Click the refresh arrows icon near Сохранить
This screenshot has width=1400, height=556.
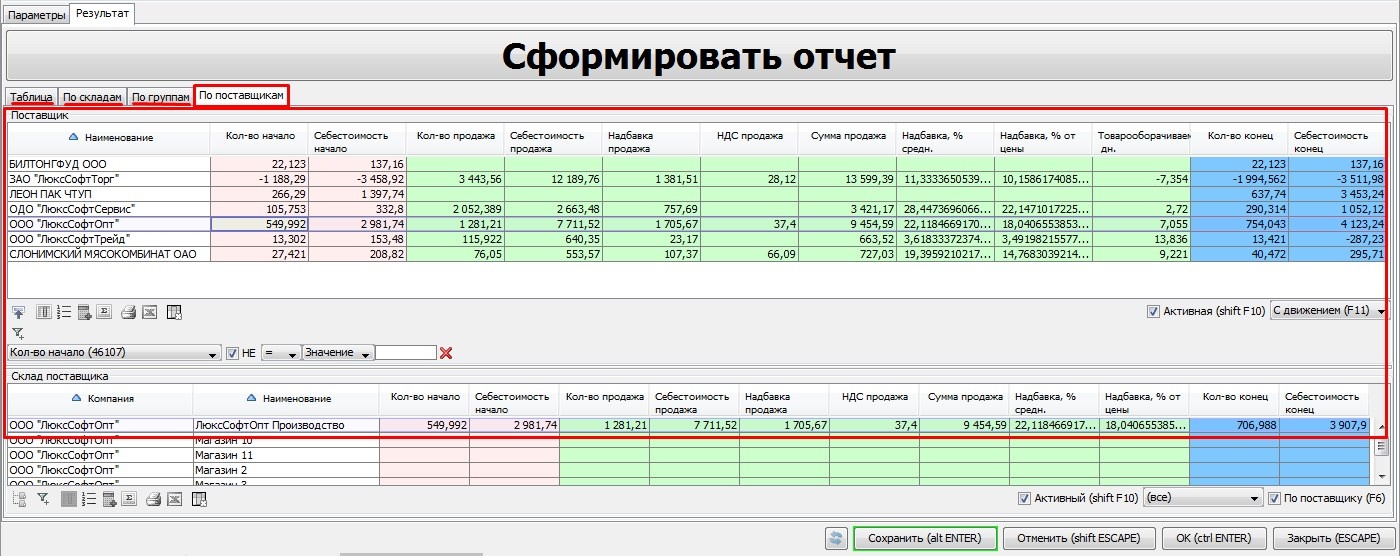(x=836, y=538)
